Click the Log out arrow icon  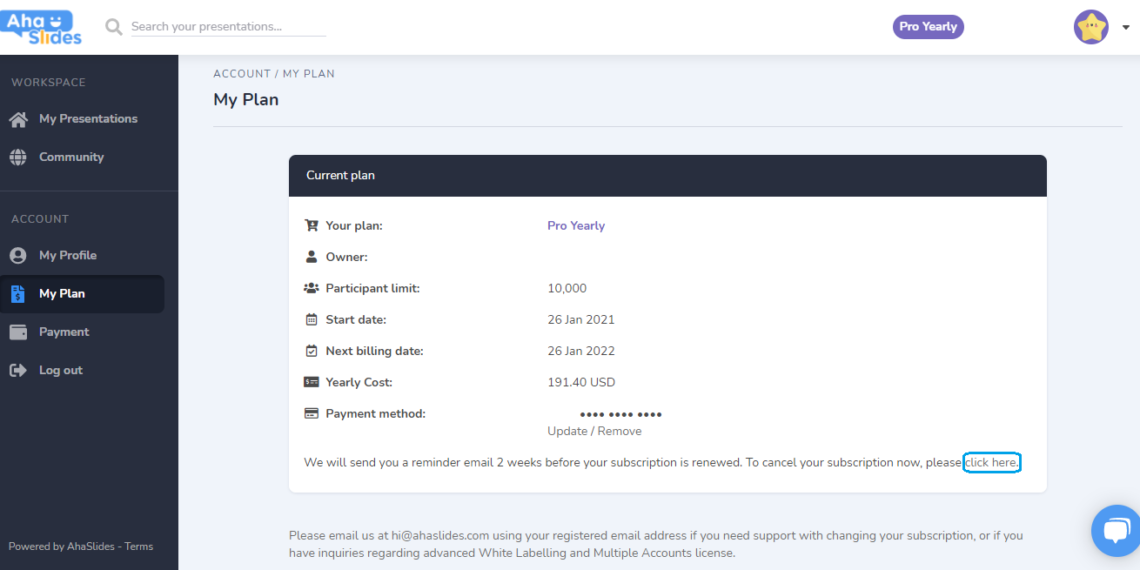[18, 370]
